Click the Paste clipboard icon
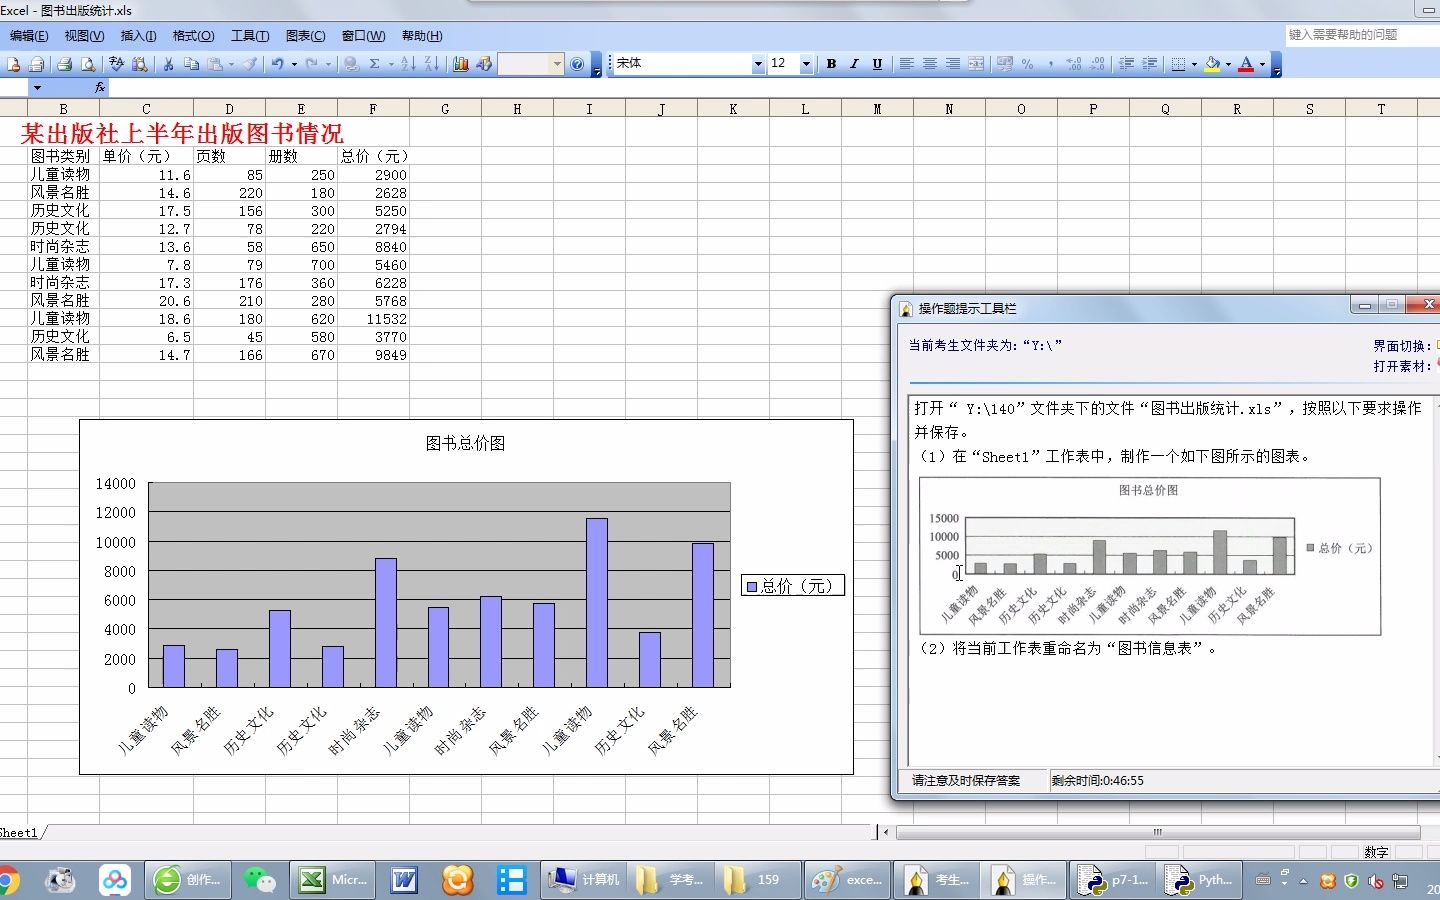1440x900 pixels. tap(215, 64)
